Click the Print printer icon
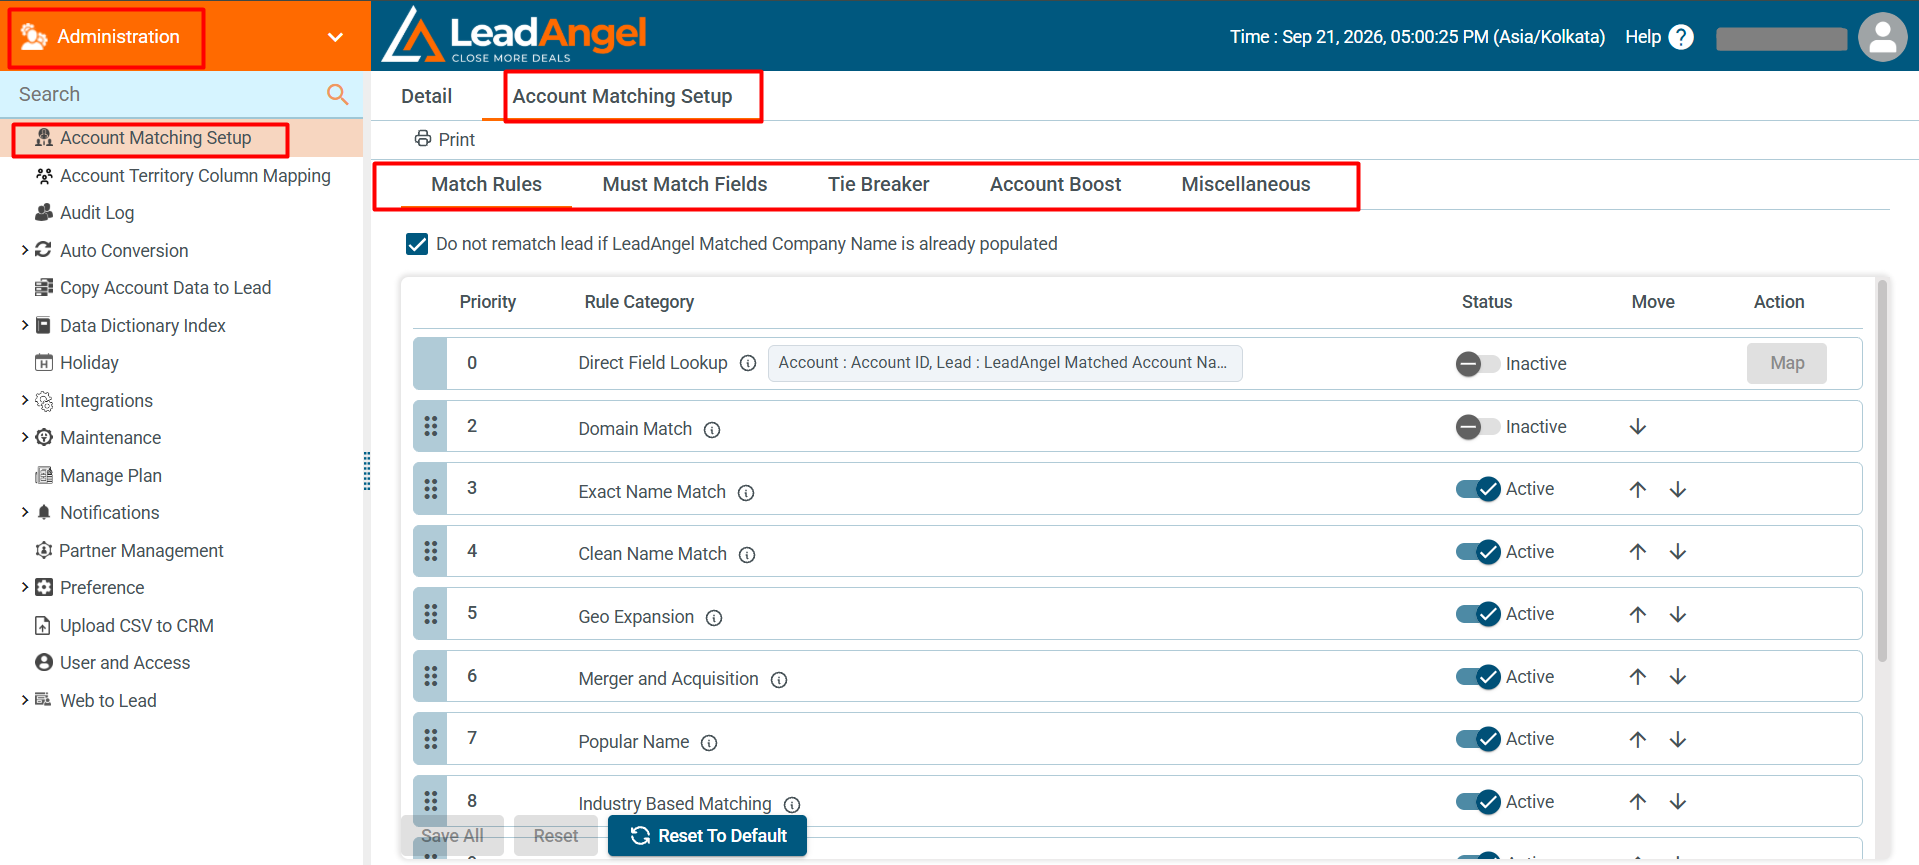 tap(423, 138)
